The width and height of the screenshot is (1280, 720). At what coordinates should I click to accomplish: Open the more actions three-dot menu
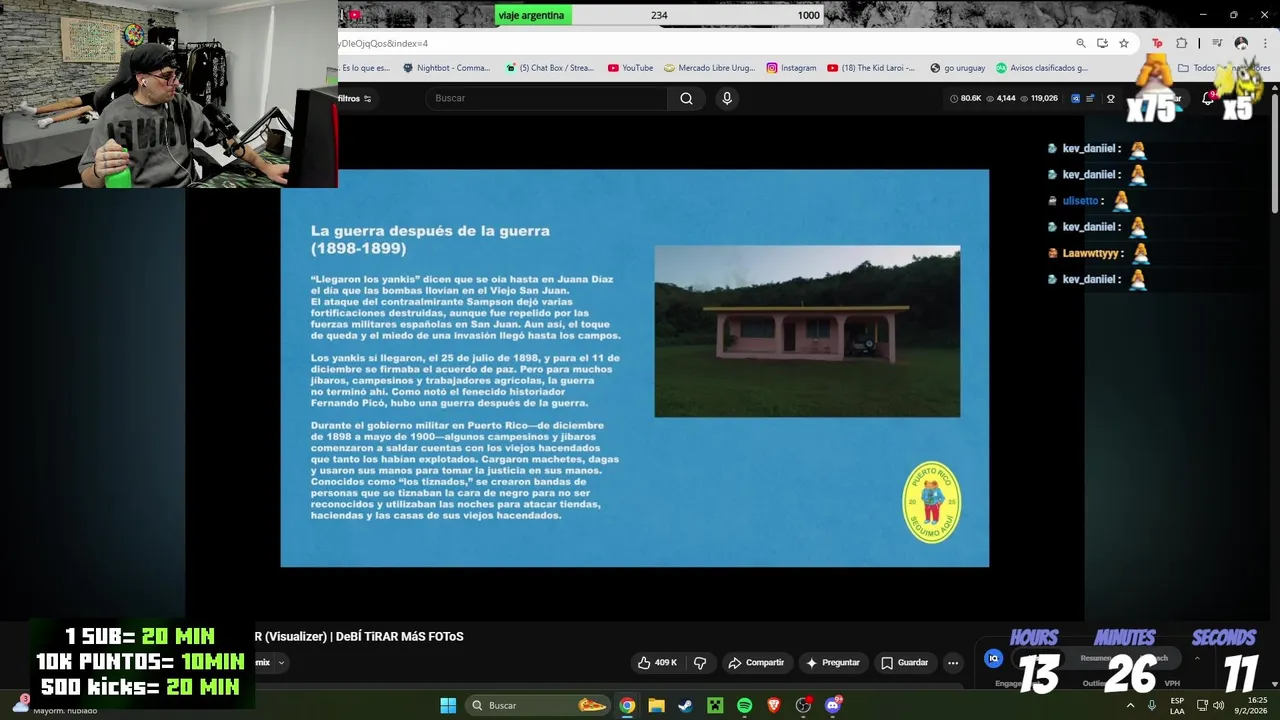[953, 662]
